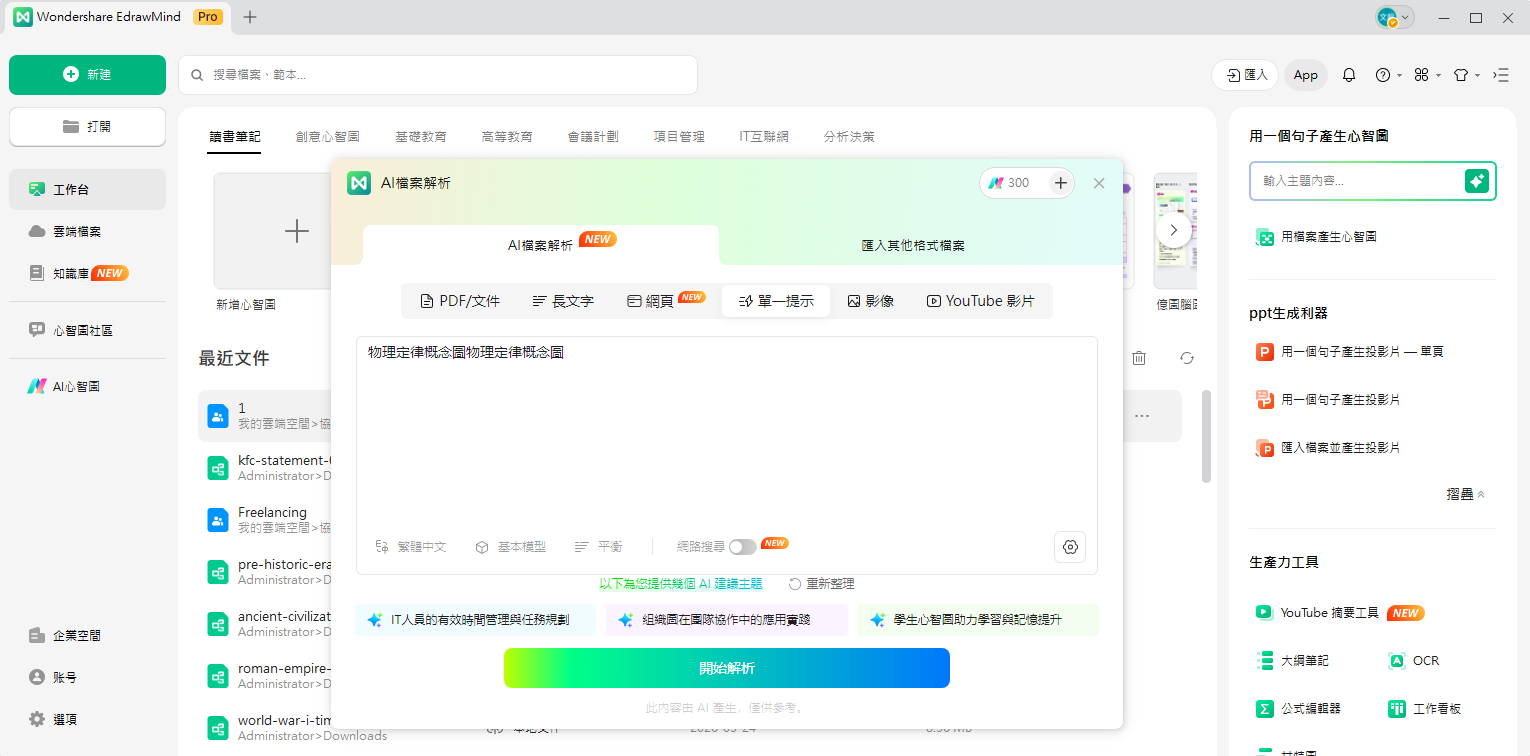Collapse the right panel via 摺疊
This screenshot has height=756, width=1530.
[x=1464, y=493]
